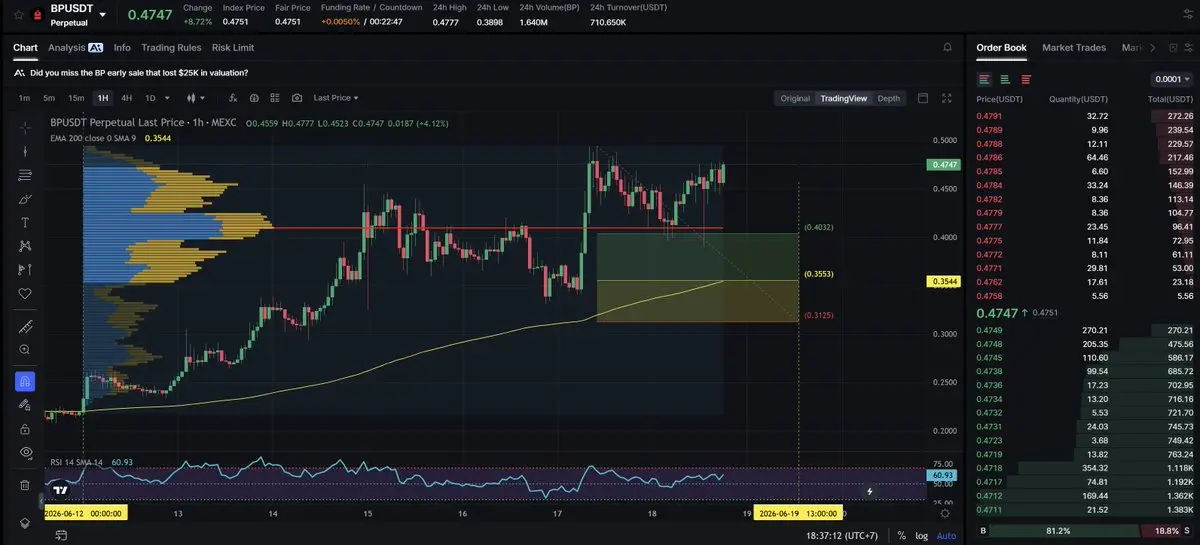Select the brush drawing tool
The image size is (1200, 545).
(25, 199)
